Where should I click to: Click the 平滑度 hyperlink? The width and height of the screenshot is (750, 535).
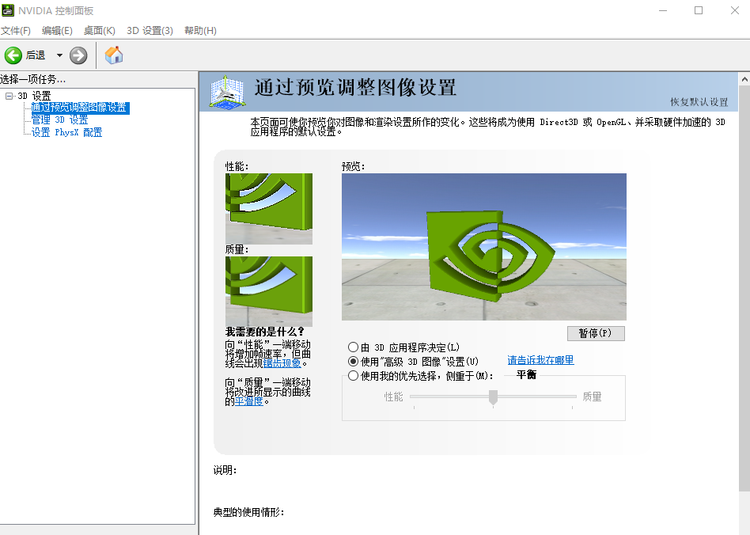click(x=249, y=401)
